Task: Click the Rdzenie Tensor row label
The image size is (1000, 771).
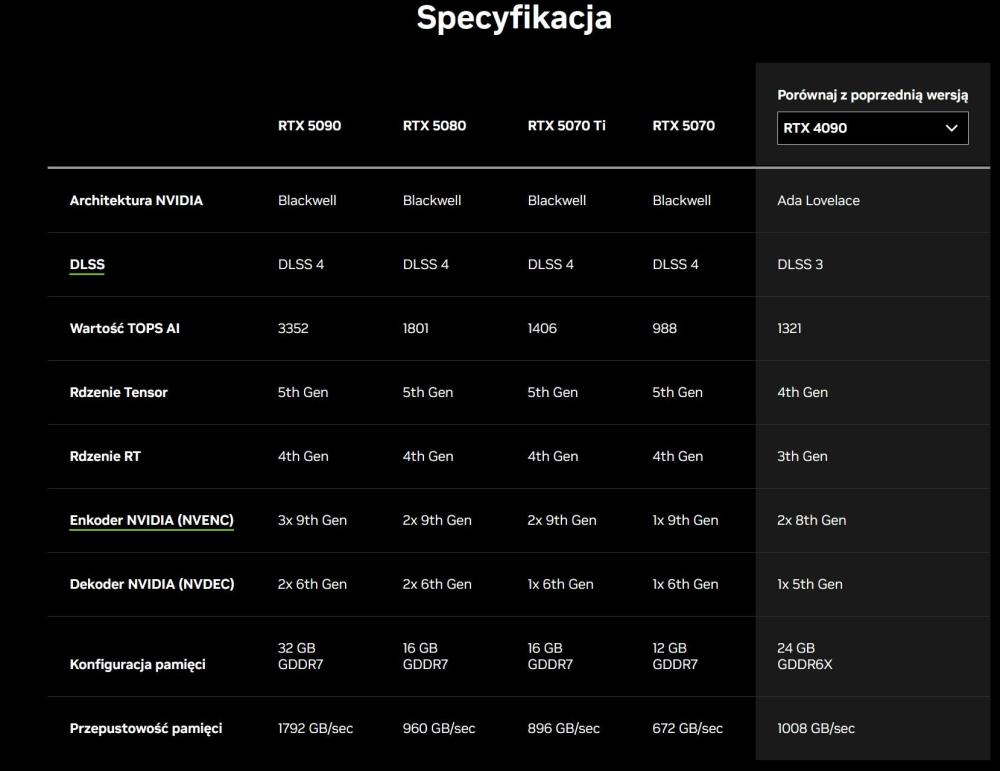Action: [118, 392]
